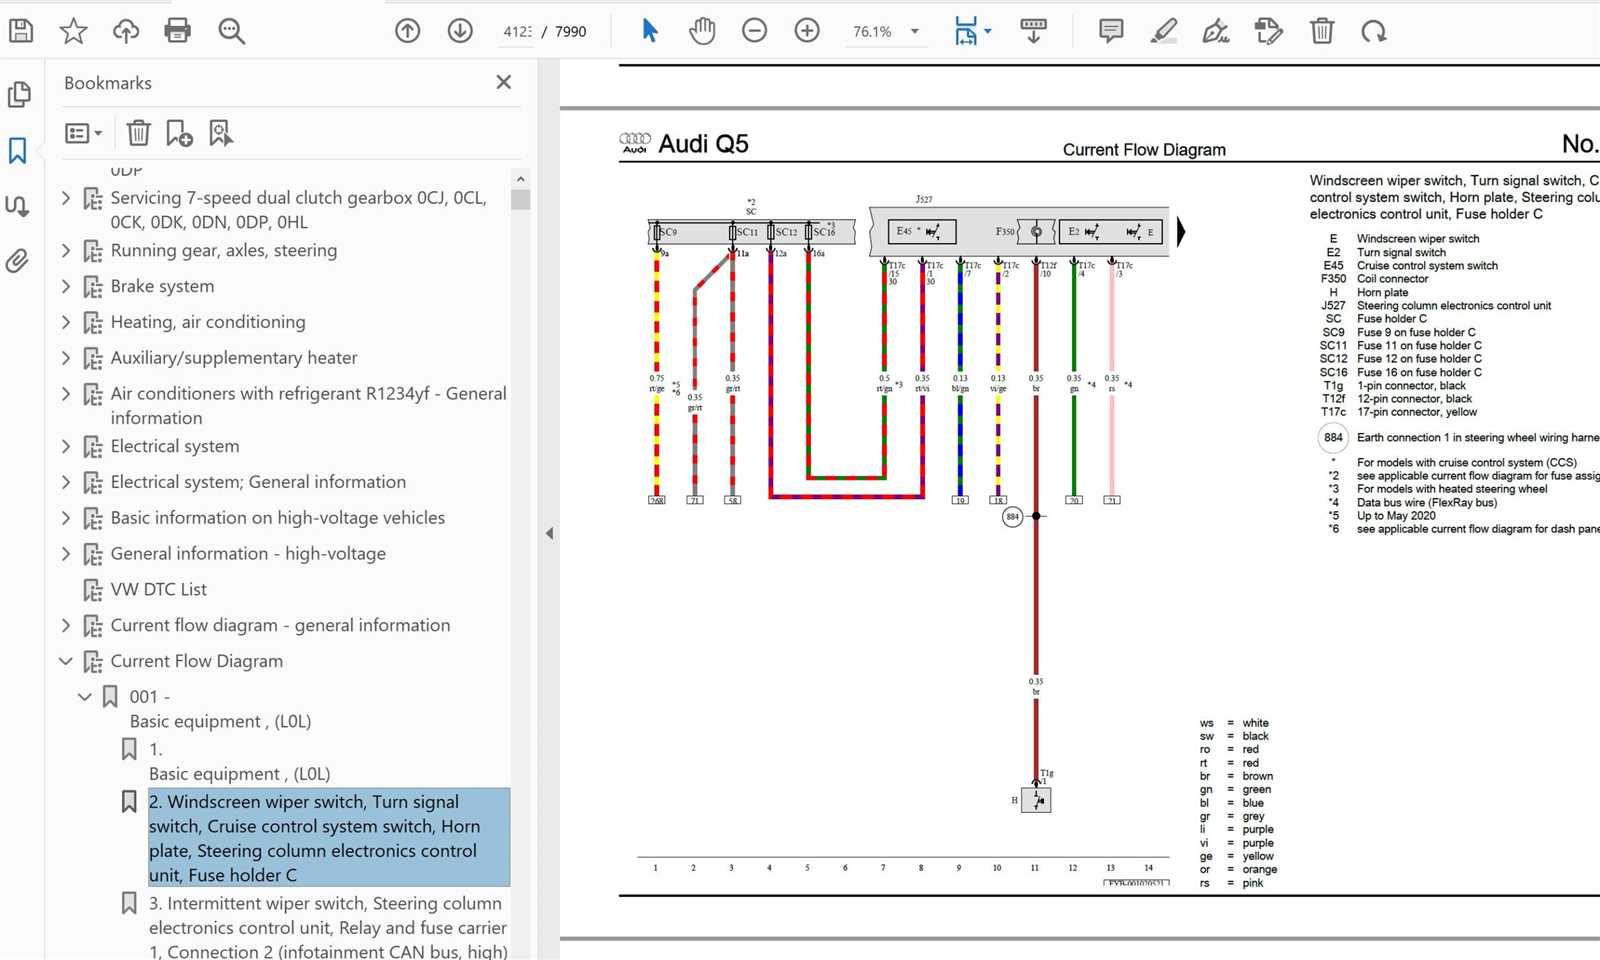Delete selected bookmark with trash icon

[x=139, y=132]
